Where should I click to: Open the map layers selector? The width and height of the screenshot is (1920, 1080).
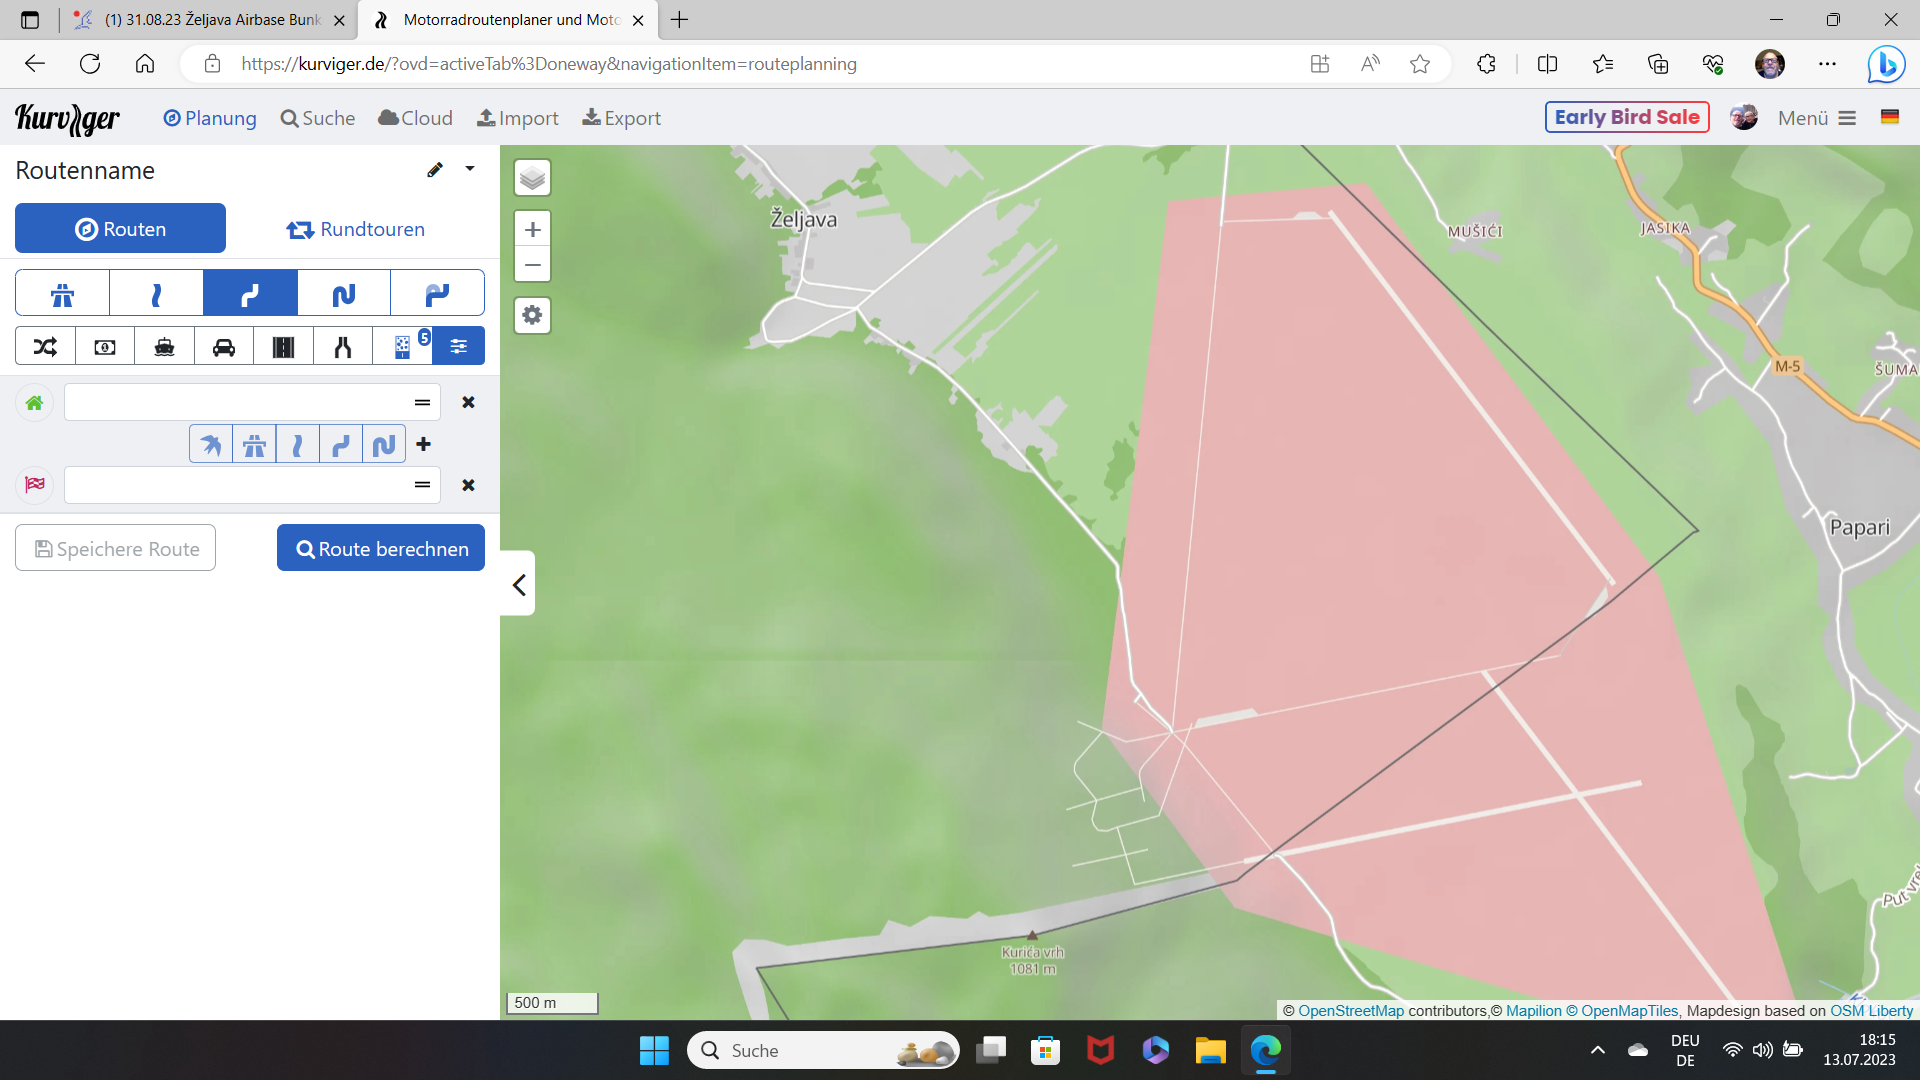coord(532,178)
